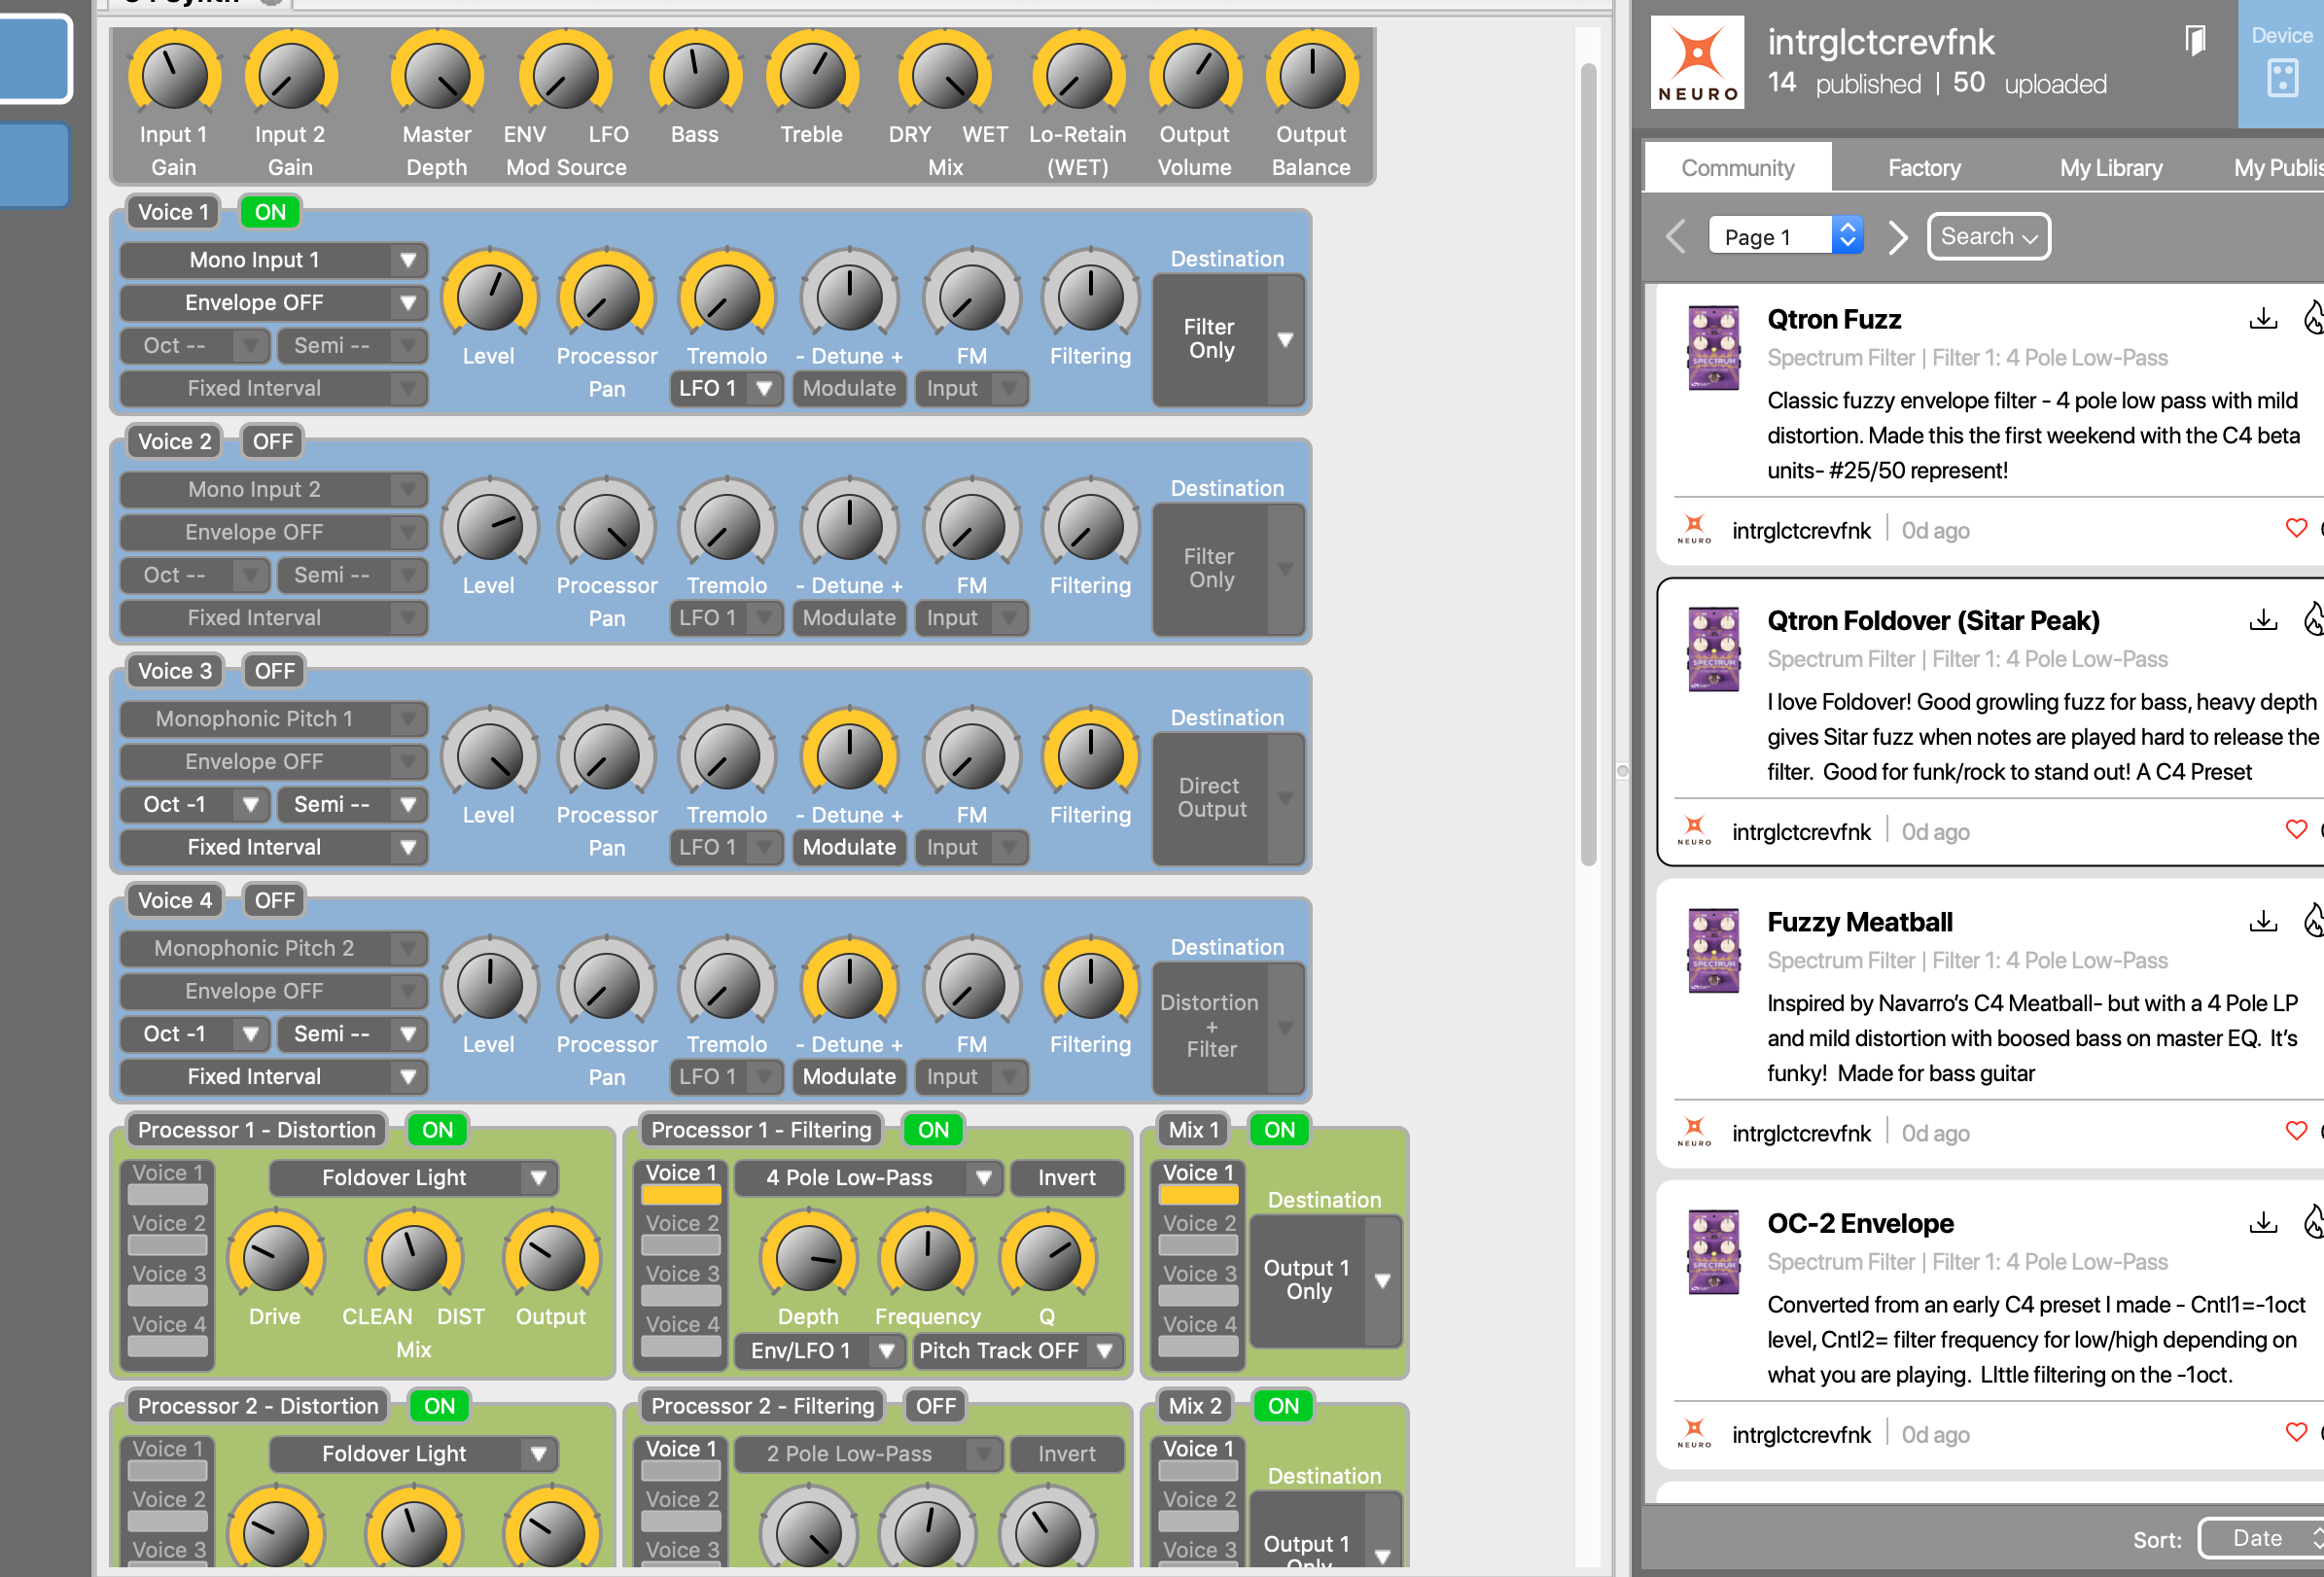Screen dimensions: 2324x1577
Task: Download the Qtron Foldover (Sitar Peak) preset
Action: tap(2263, 620)
